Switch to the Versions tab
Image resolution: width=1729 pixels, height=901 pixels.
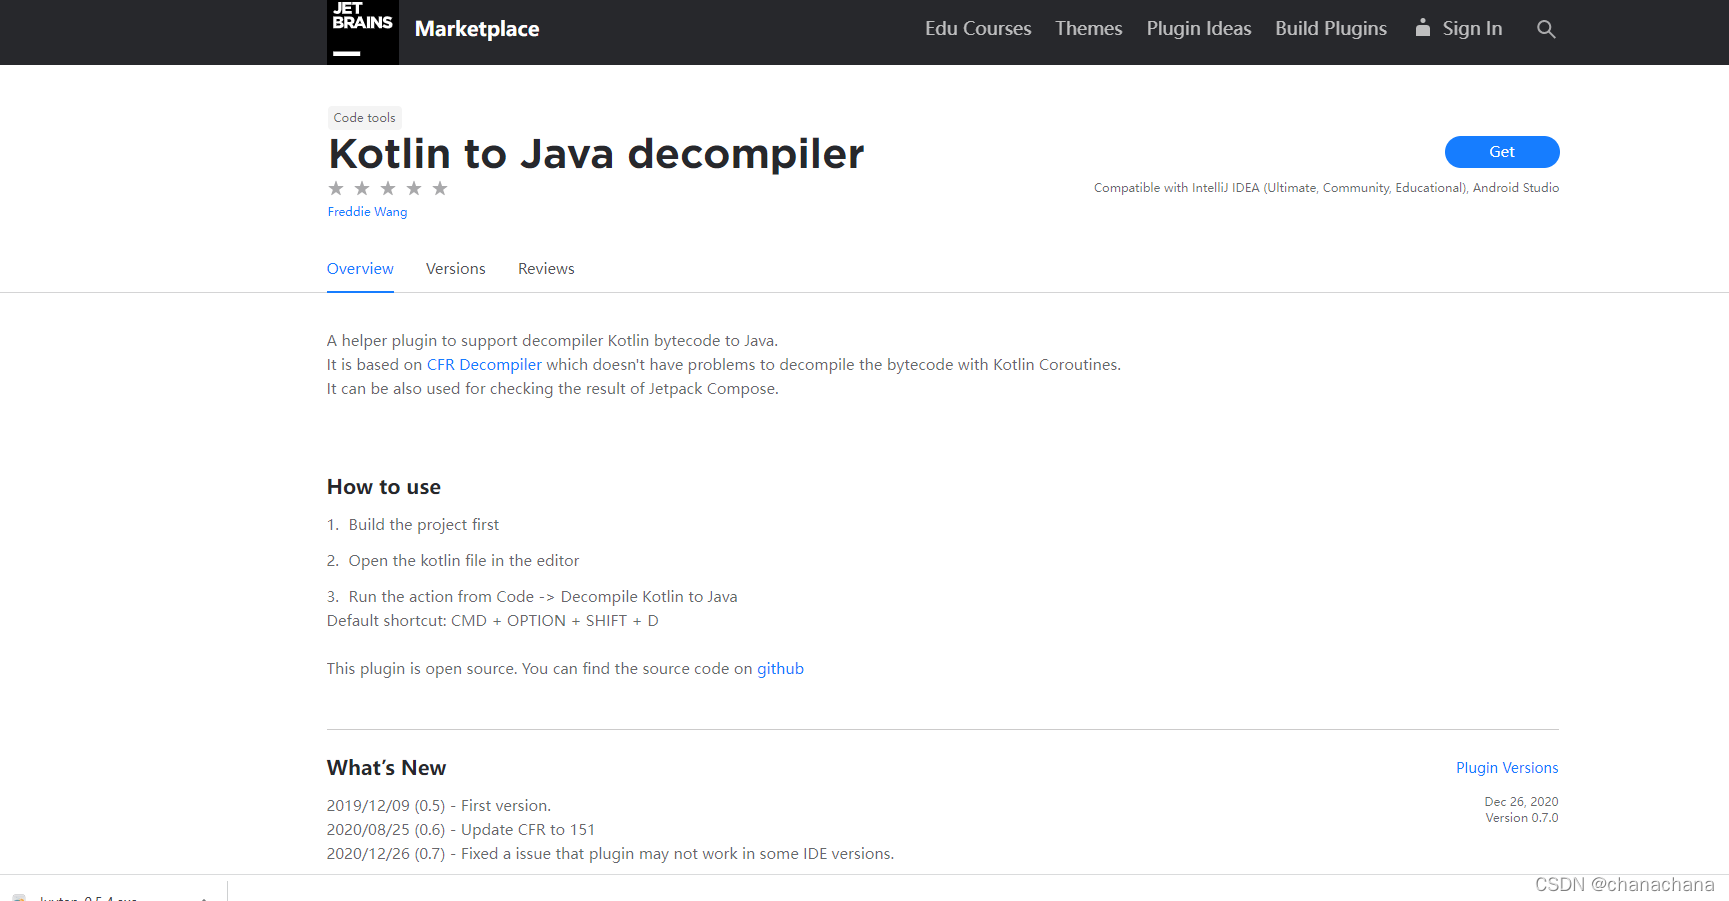(x=456, y=269)
